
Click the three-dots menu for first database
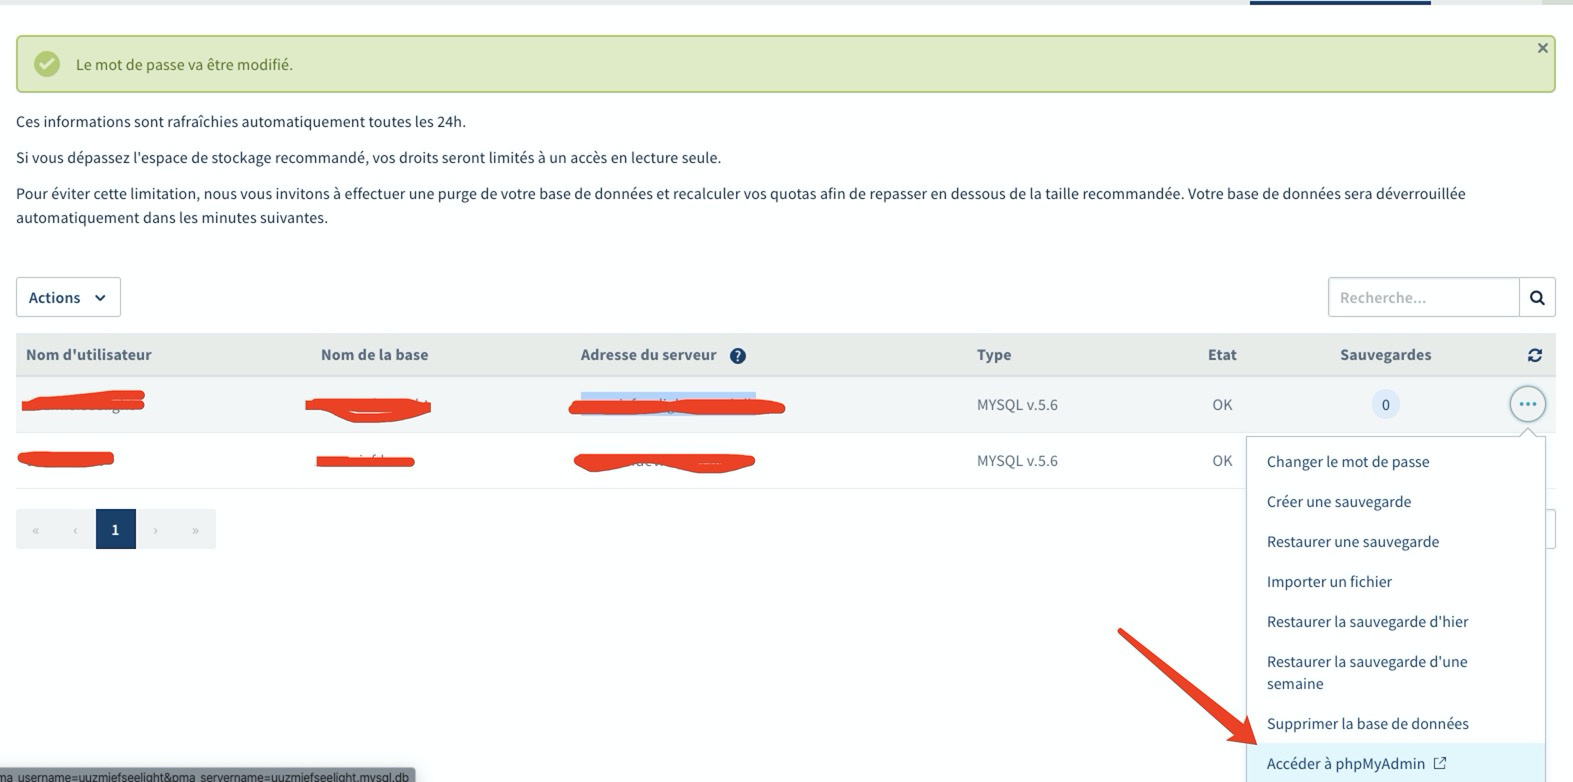1527,404
